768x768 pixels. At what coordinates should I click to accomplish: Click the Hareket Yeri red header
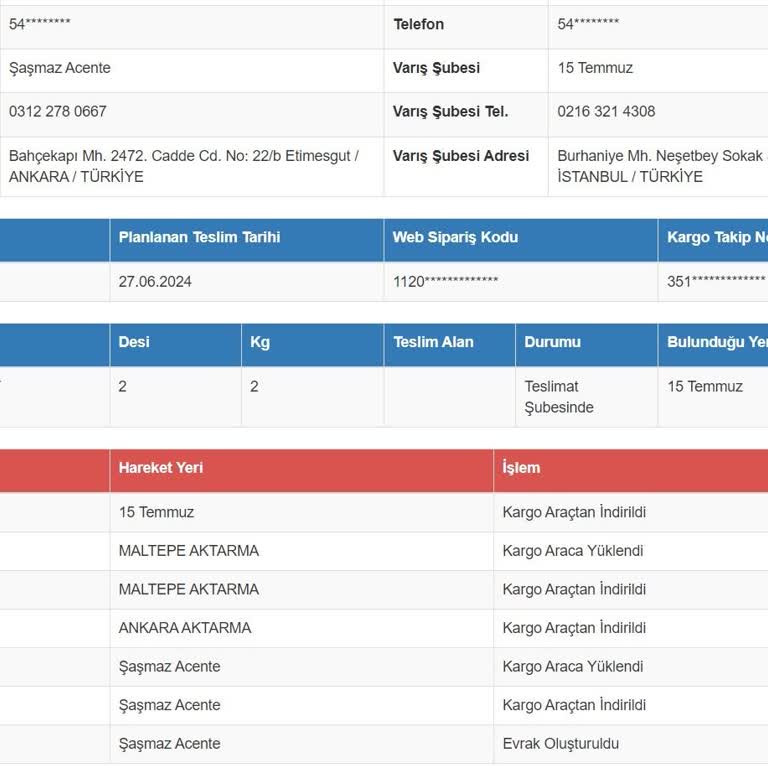[160, 468]
